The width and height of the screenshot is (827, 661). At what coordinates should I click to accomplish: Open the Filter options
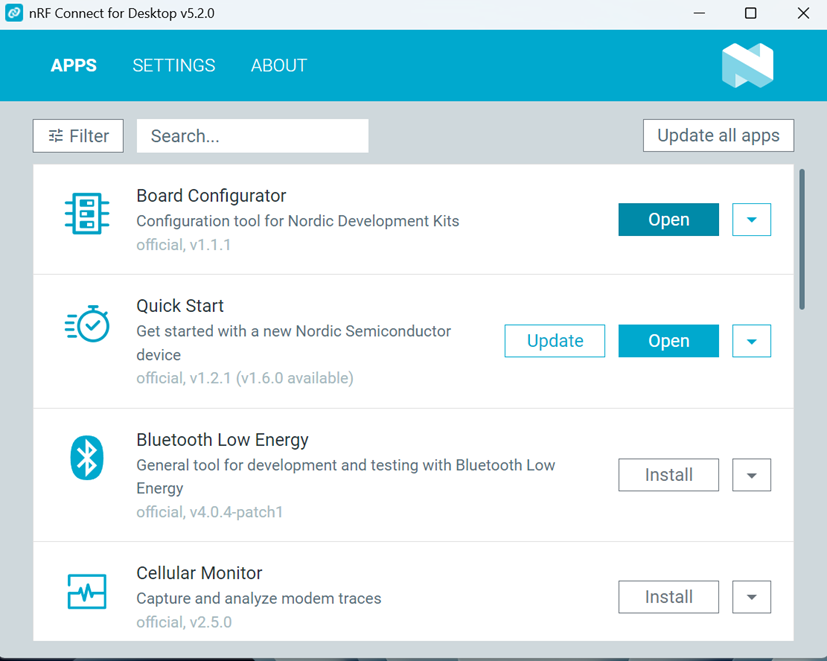tap(78, 136)
